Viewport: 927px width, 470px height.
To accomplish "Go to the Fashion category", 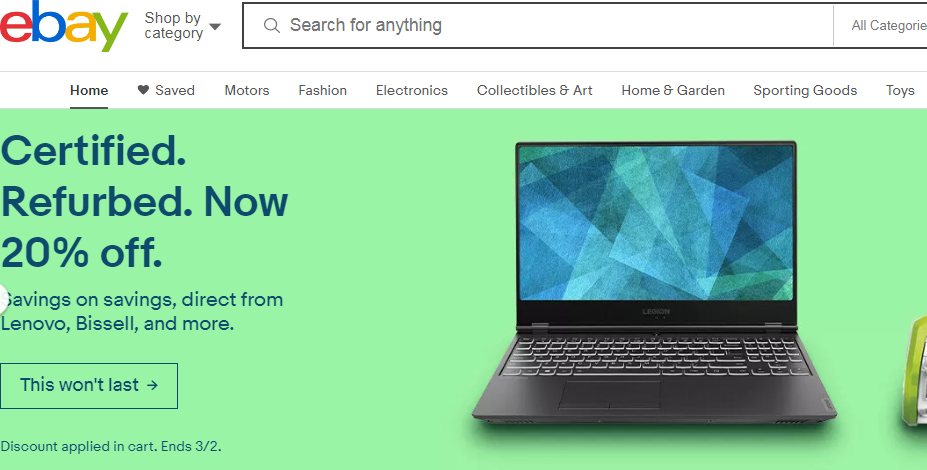I will point(322,90).
